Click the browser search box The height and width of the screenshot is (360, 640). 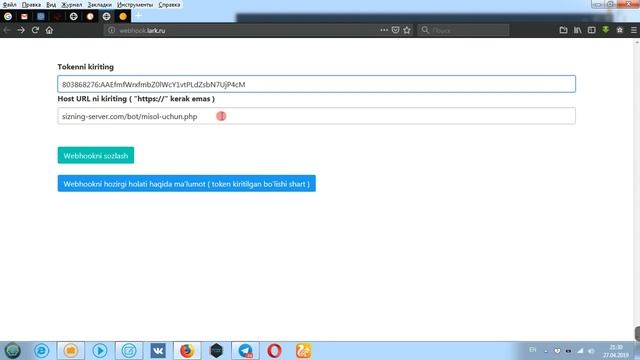coord(463,30)
